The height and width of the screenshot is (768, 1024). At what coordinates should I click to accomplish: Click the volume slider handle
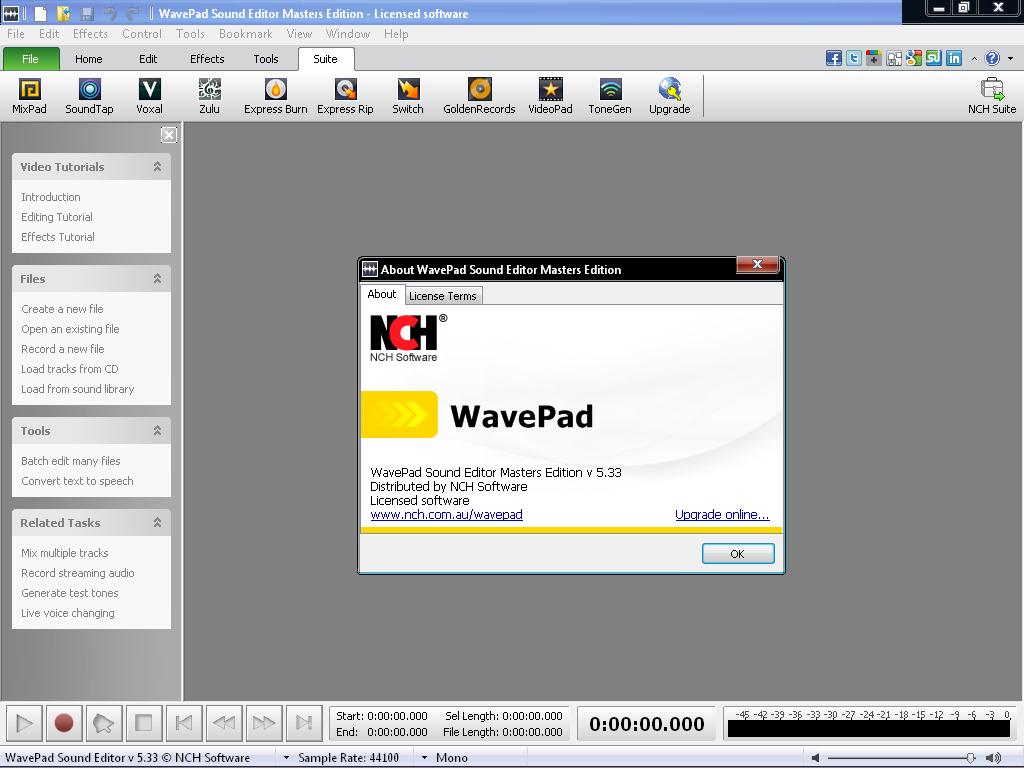click(x=970, y=758)
